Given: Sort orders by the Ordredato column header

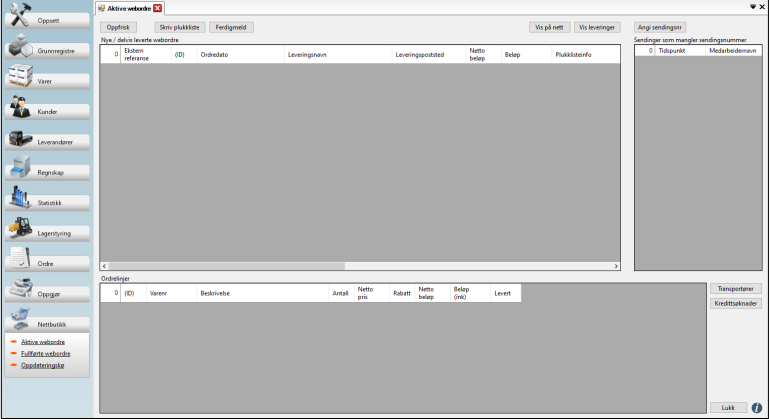Looking at the screenshot, I should click(214, 54).
